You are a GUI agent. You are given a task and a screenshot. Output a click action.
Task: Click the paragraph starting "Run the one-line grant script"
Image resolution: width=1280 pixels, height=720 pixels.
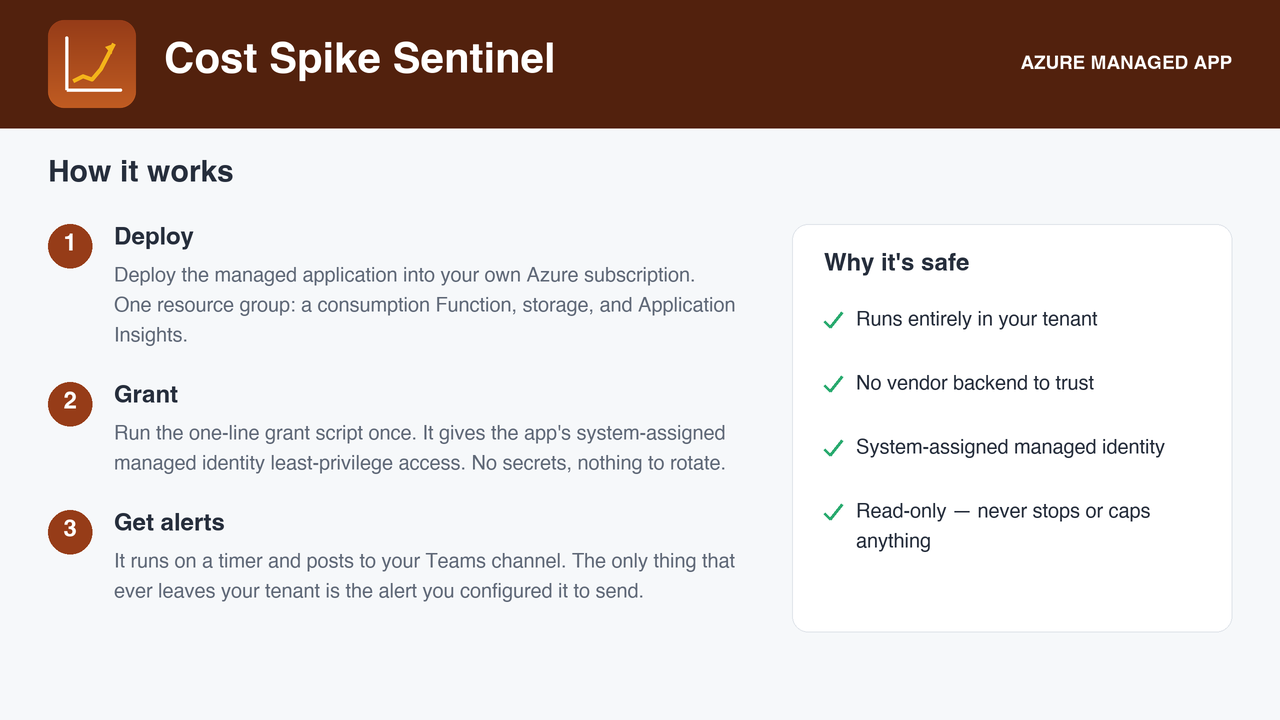click(420, 448)
